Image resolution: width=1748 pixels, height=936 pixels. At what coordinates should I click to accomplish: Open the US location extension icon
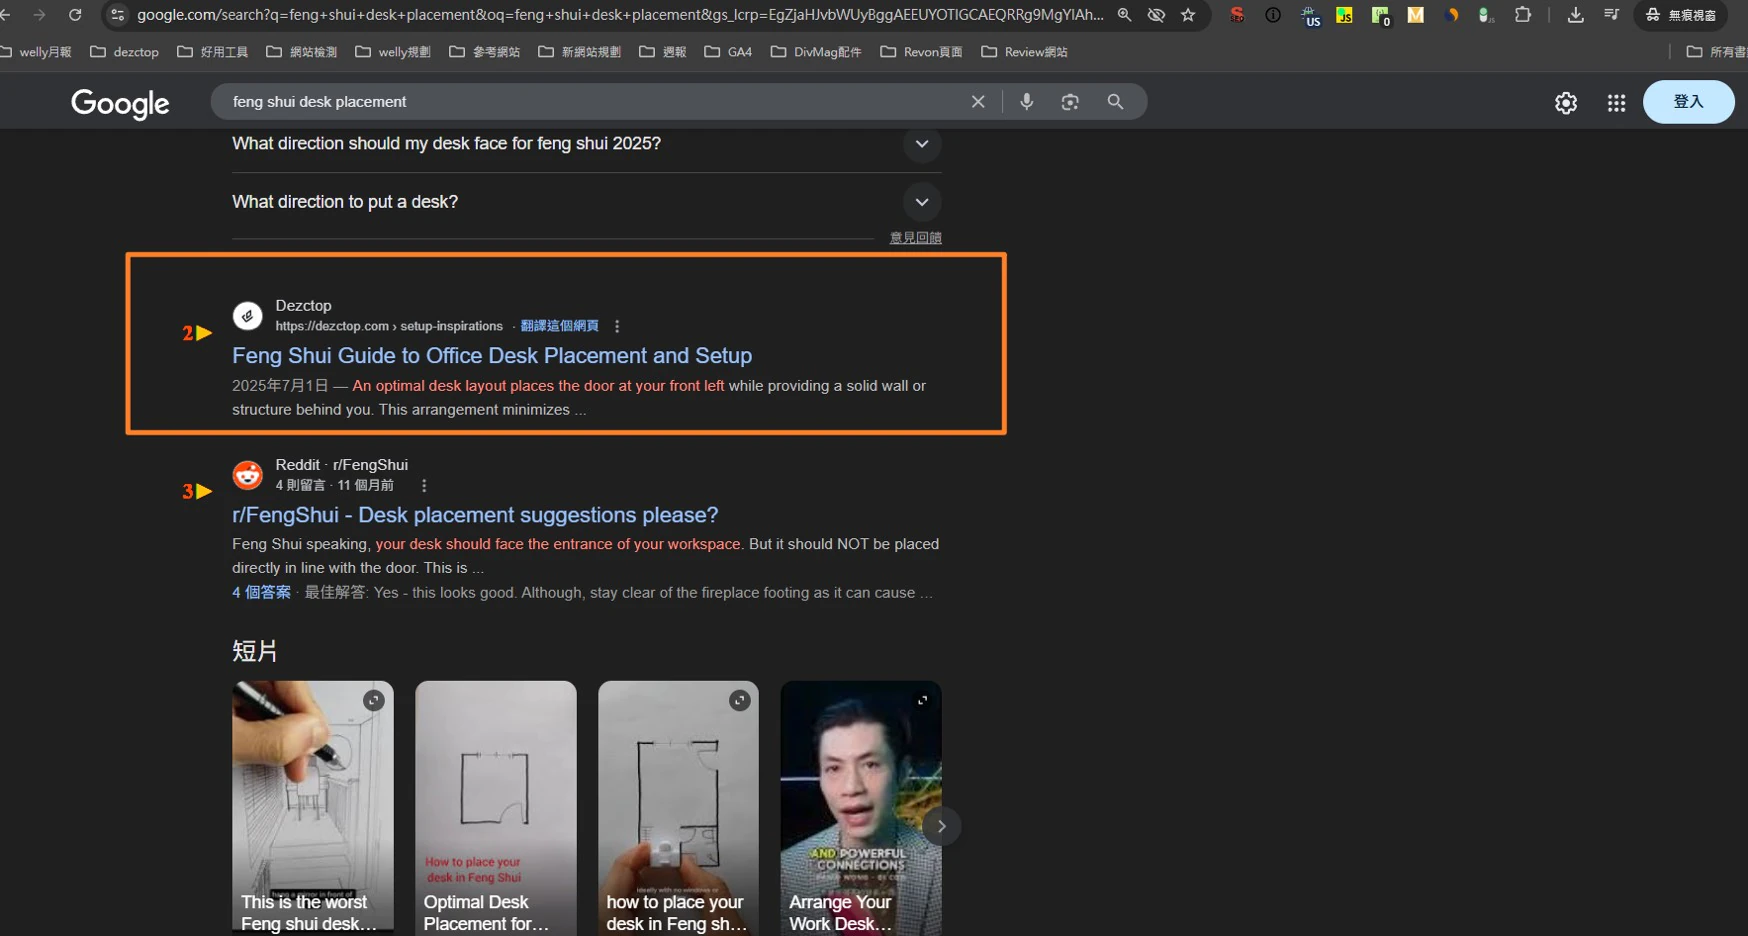tap(1310, 15)
